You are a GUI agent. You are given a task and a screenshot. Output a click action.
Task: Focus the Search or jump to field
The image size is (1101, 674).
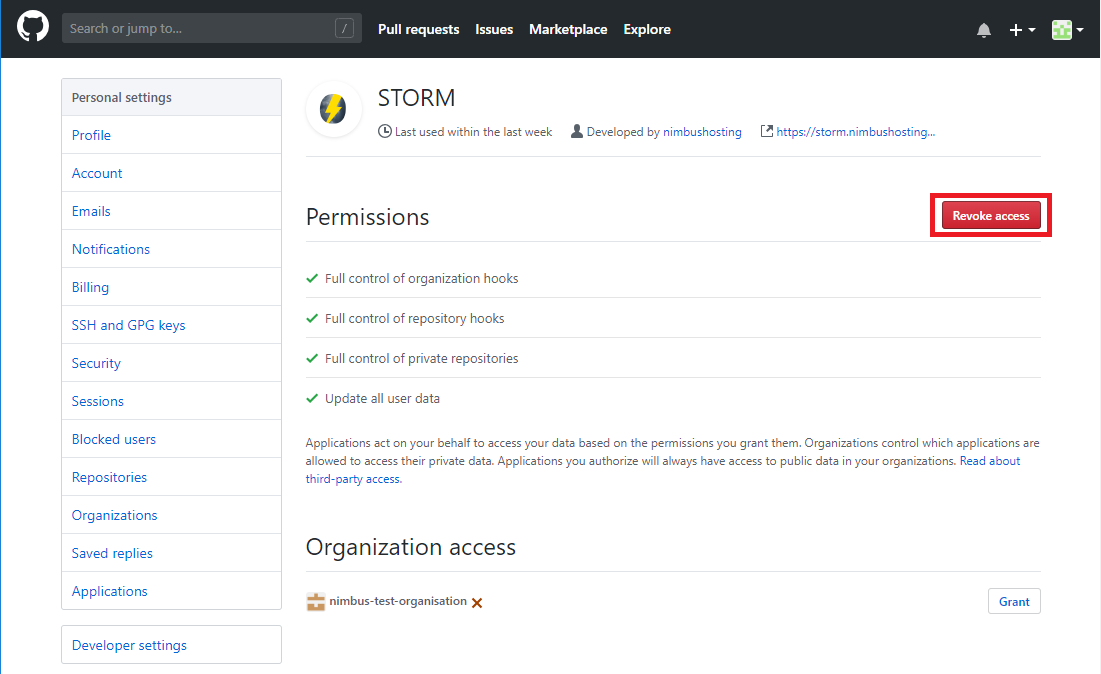[211, 28]
